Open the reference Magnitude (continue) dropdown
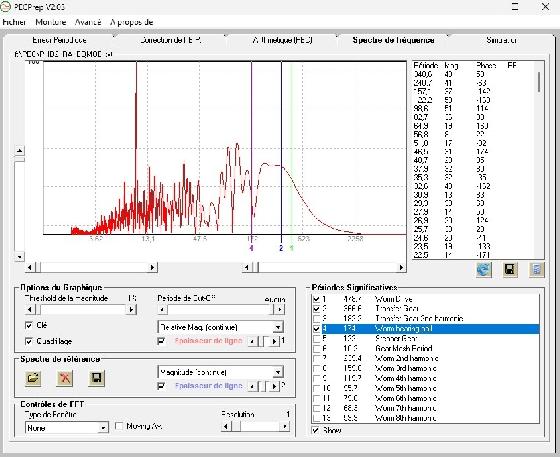The height and width of the screenshot is (457, 560). click(279, 372)
